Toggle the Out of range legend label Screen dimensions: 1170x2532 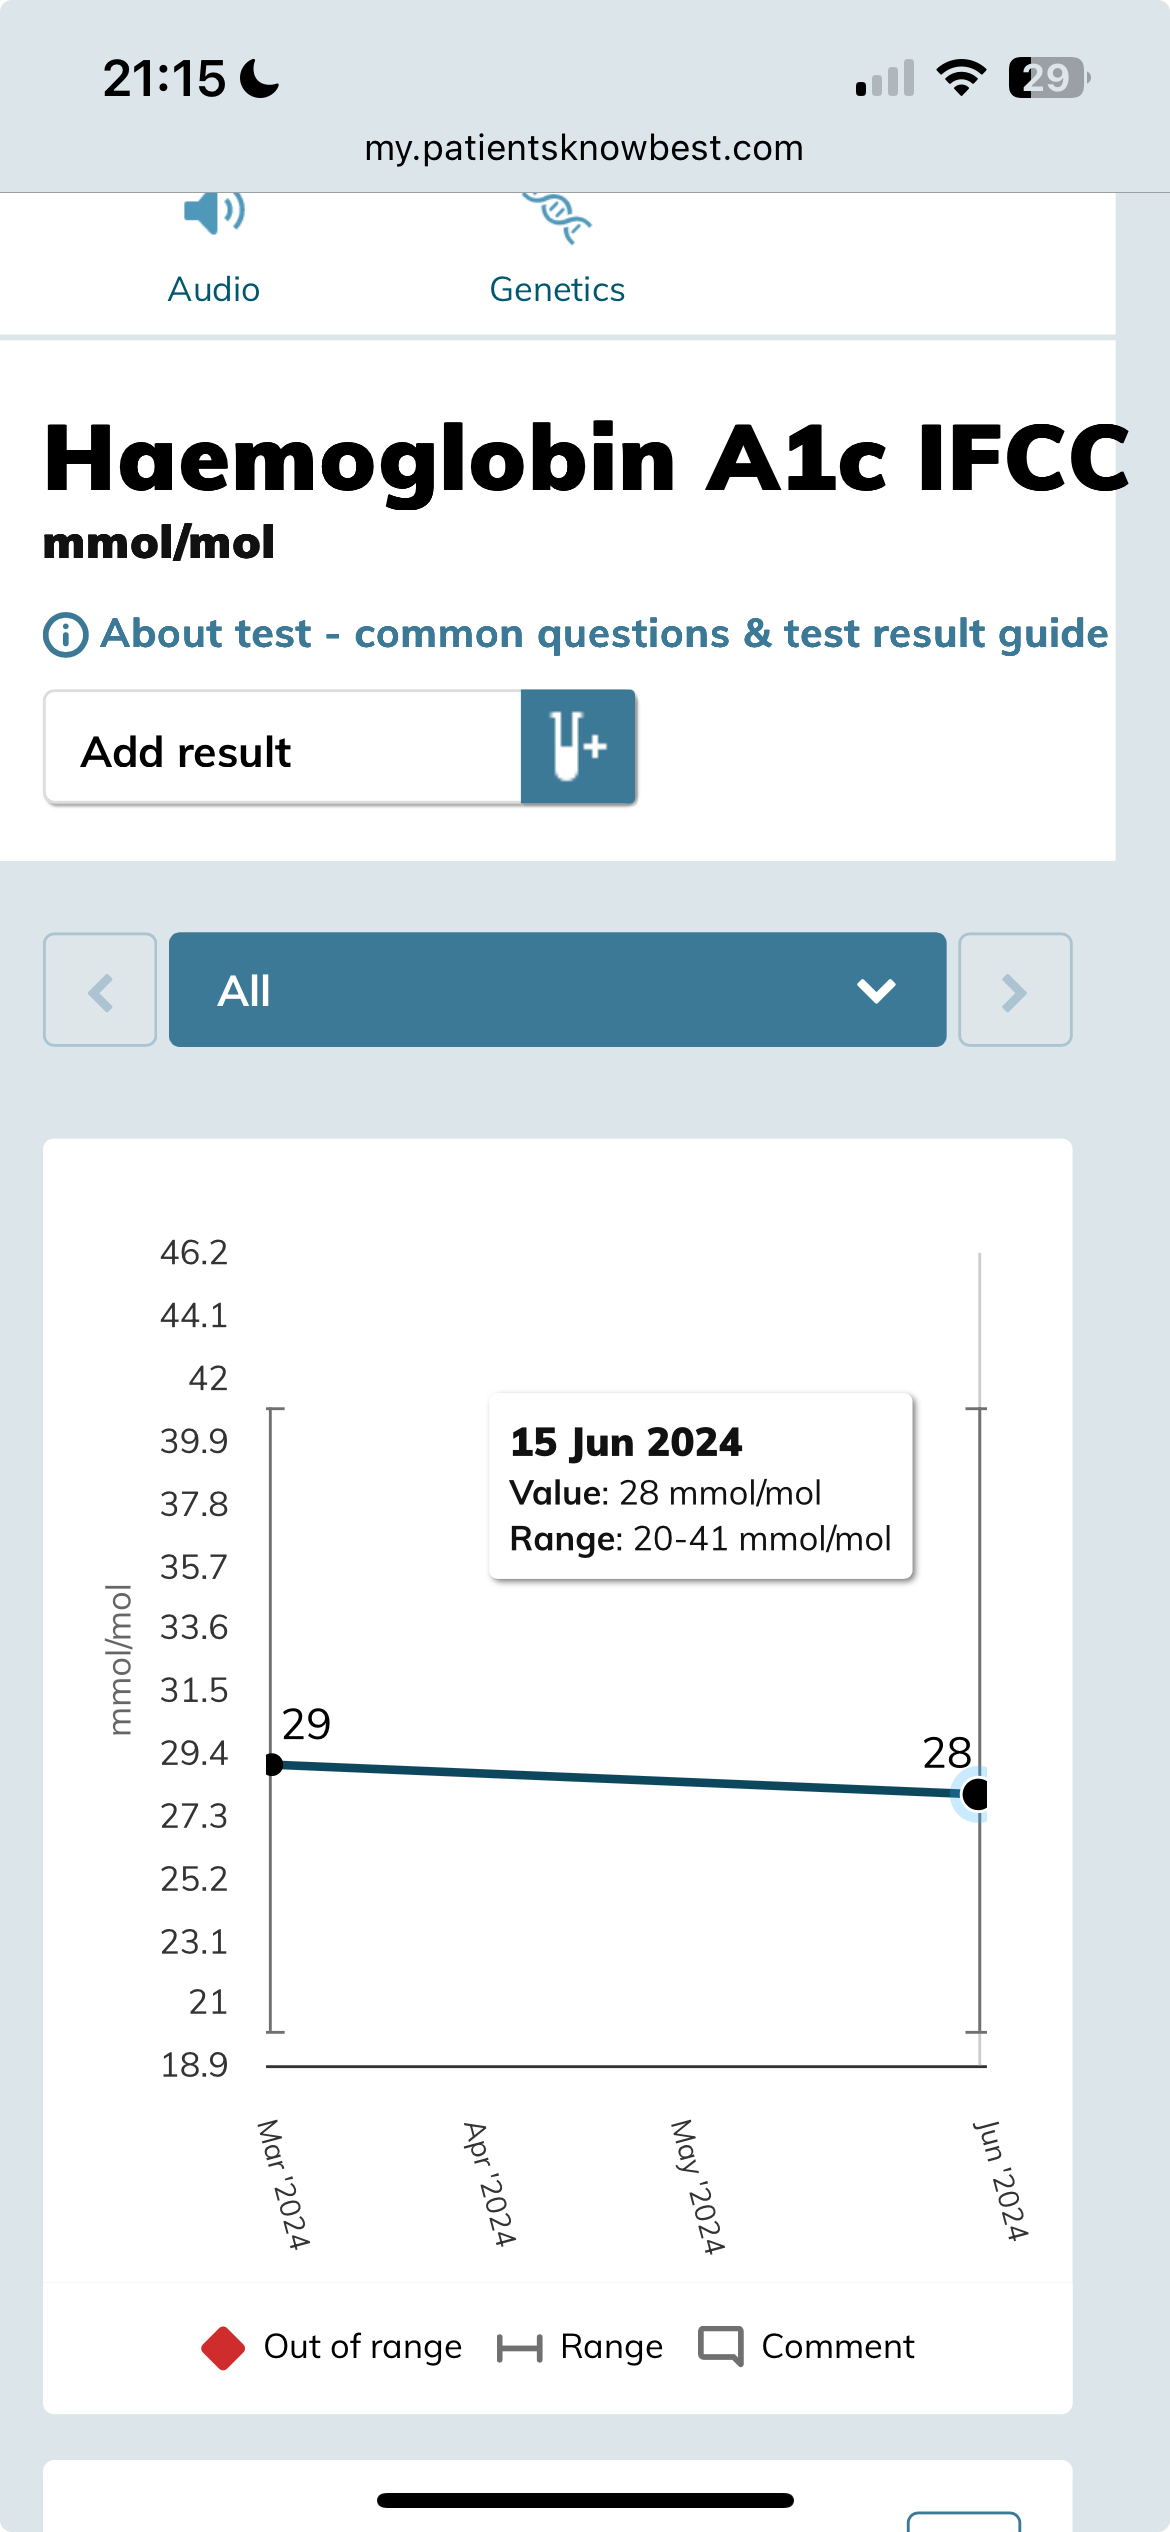click(x=362, y=2347)
